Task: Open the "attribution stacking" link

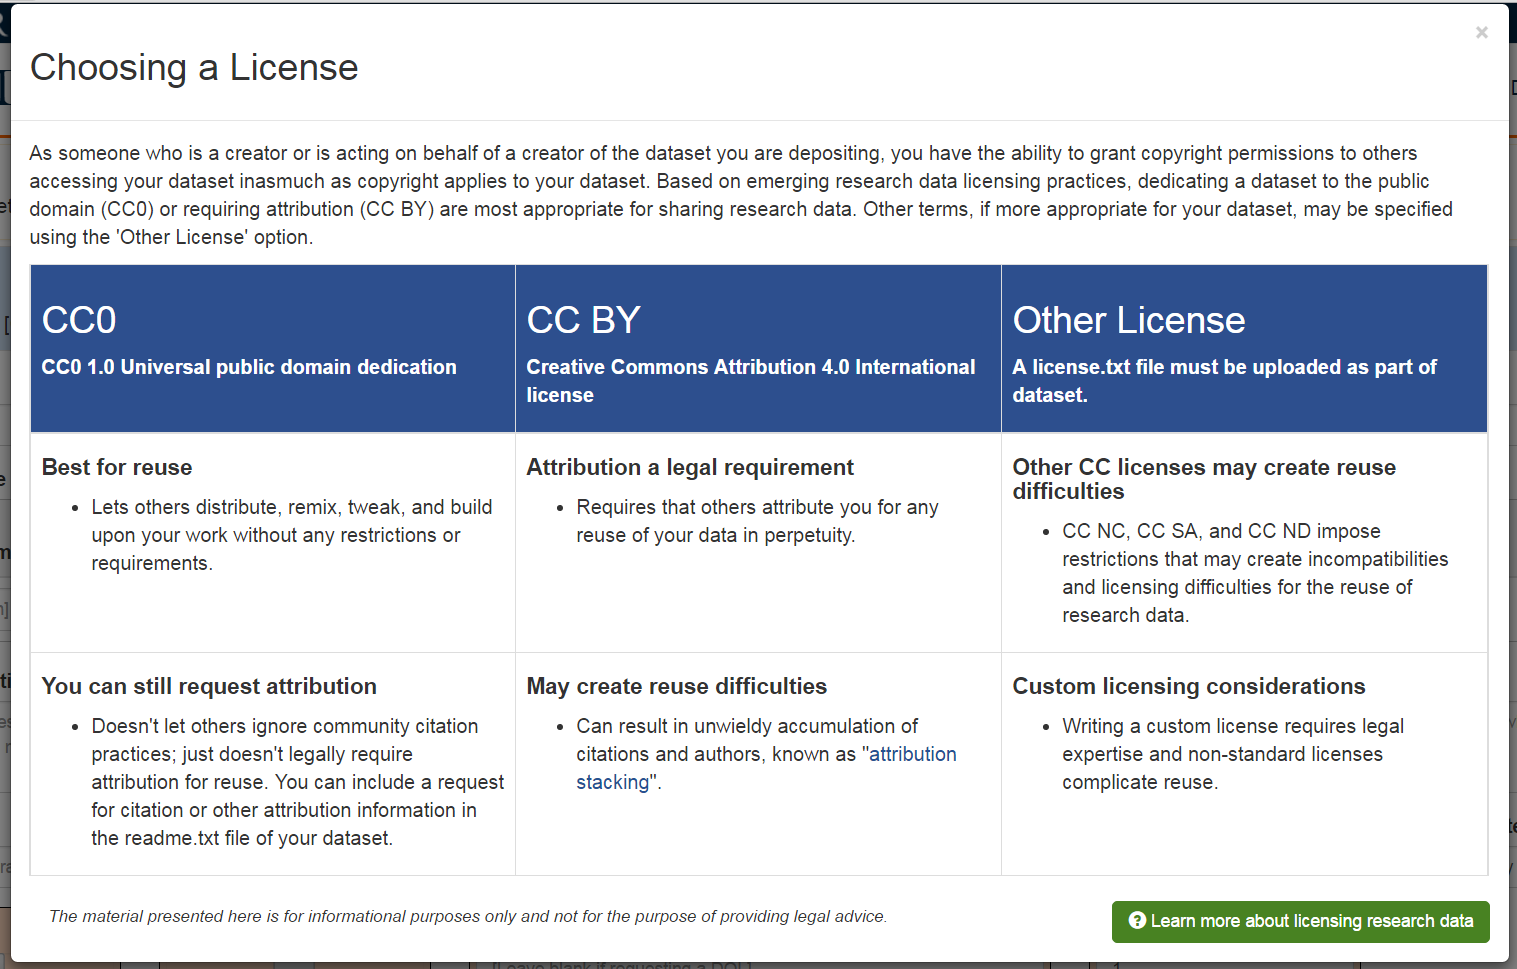Action: (766, 768)
